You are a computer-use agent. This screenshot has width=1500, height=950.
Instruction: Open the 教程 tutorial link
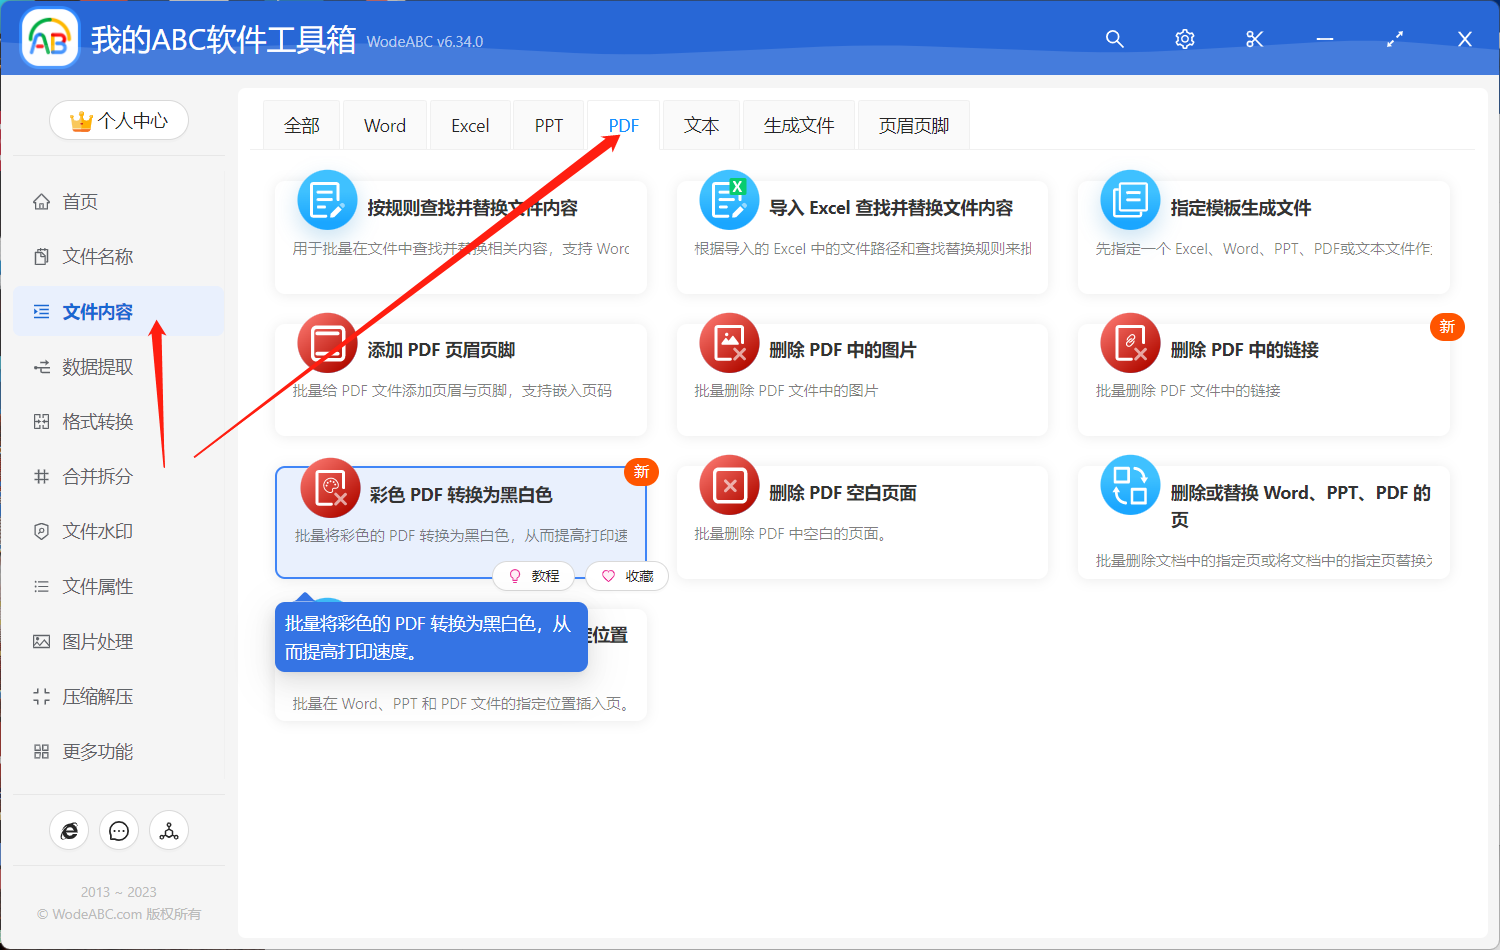tap(535, 576)
